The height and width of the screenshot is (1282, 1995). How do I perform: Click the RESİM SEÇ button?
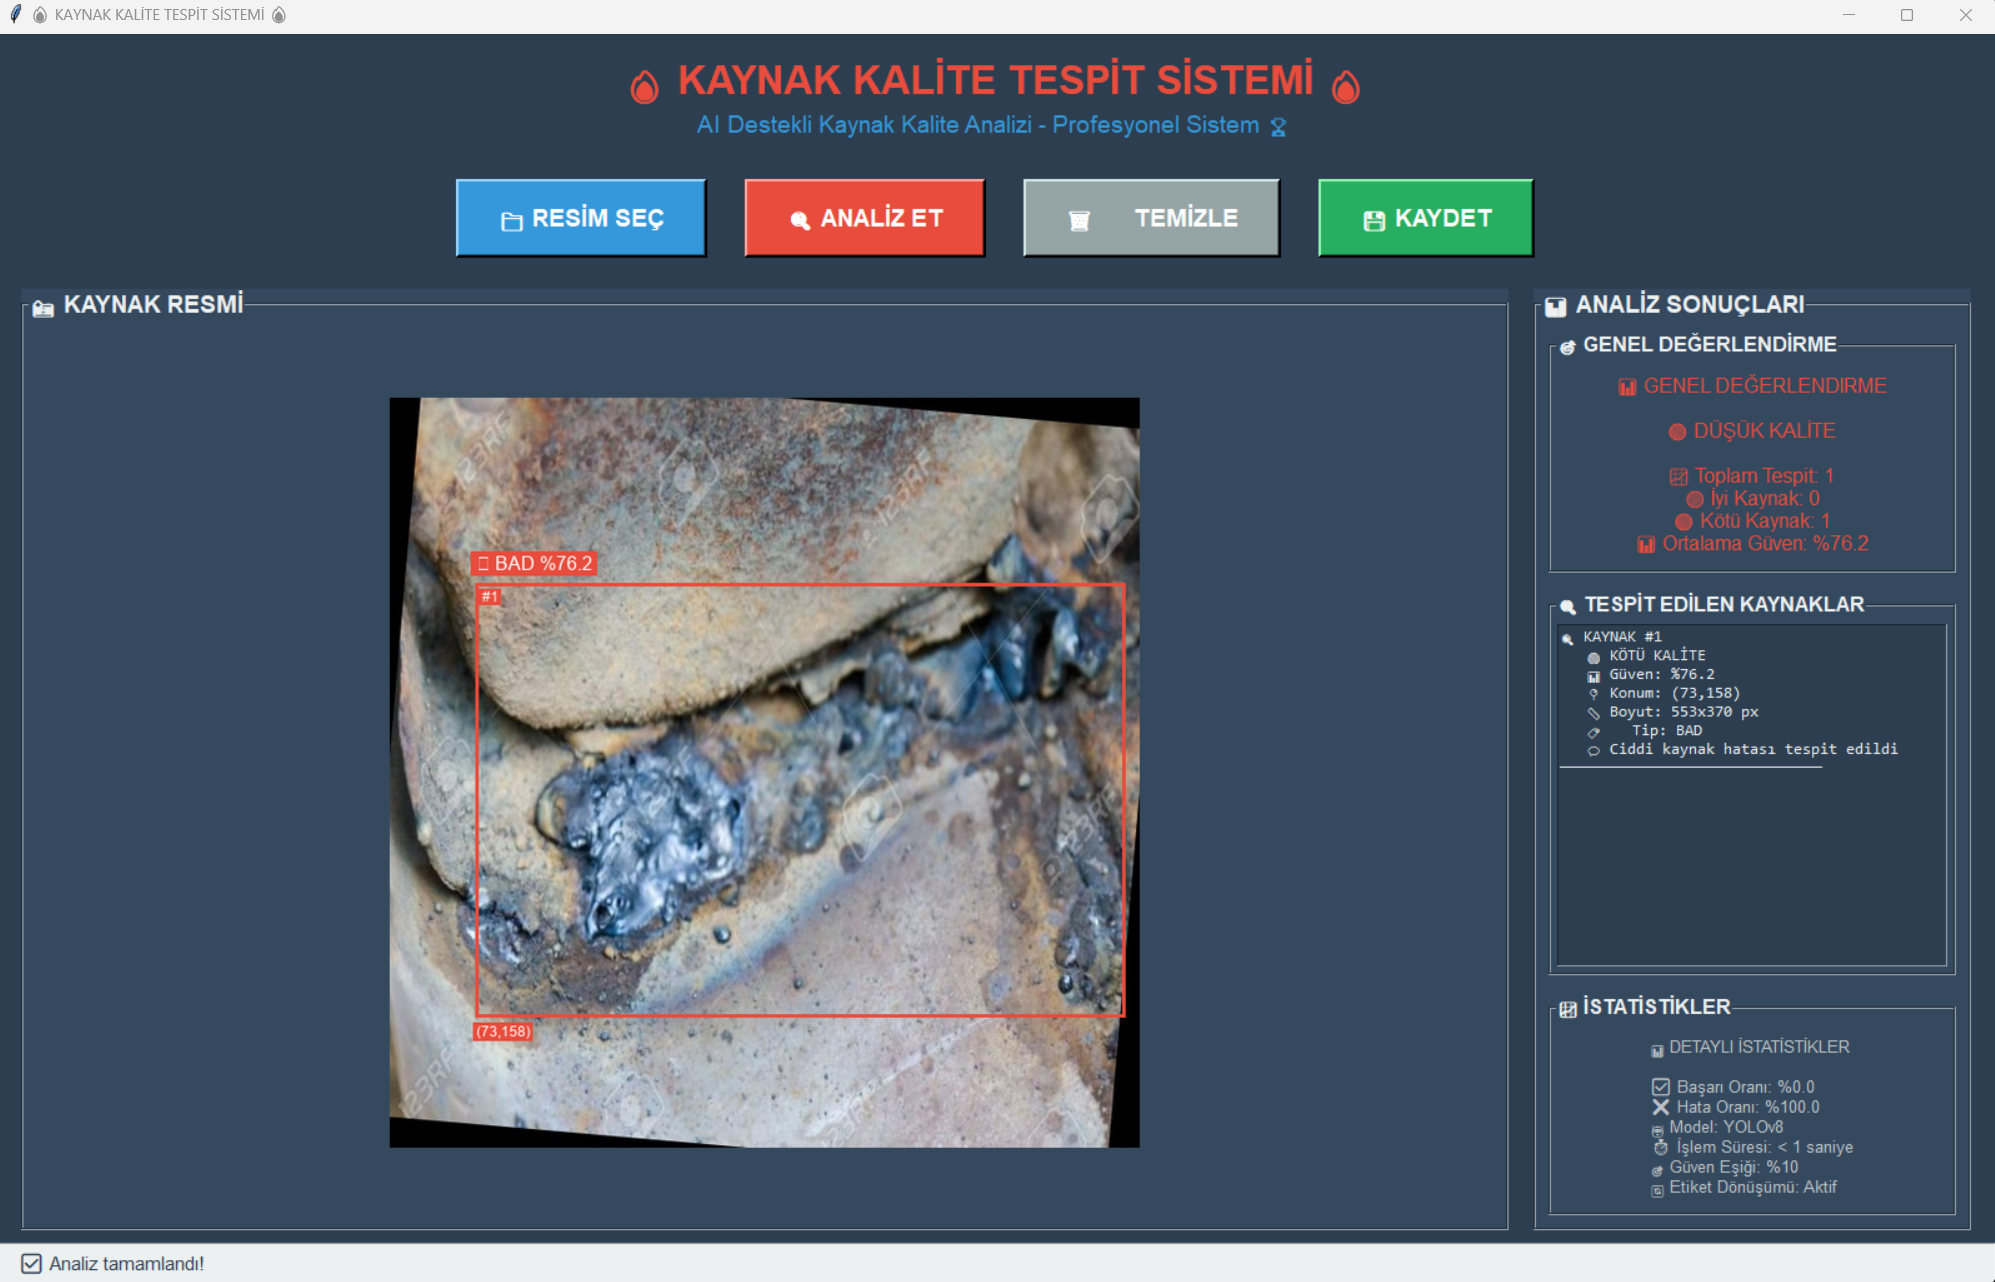[x=581, y=218]
